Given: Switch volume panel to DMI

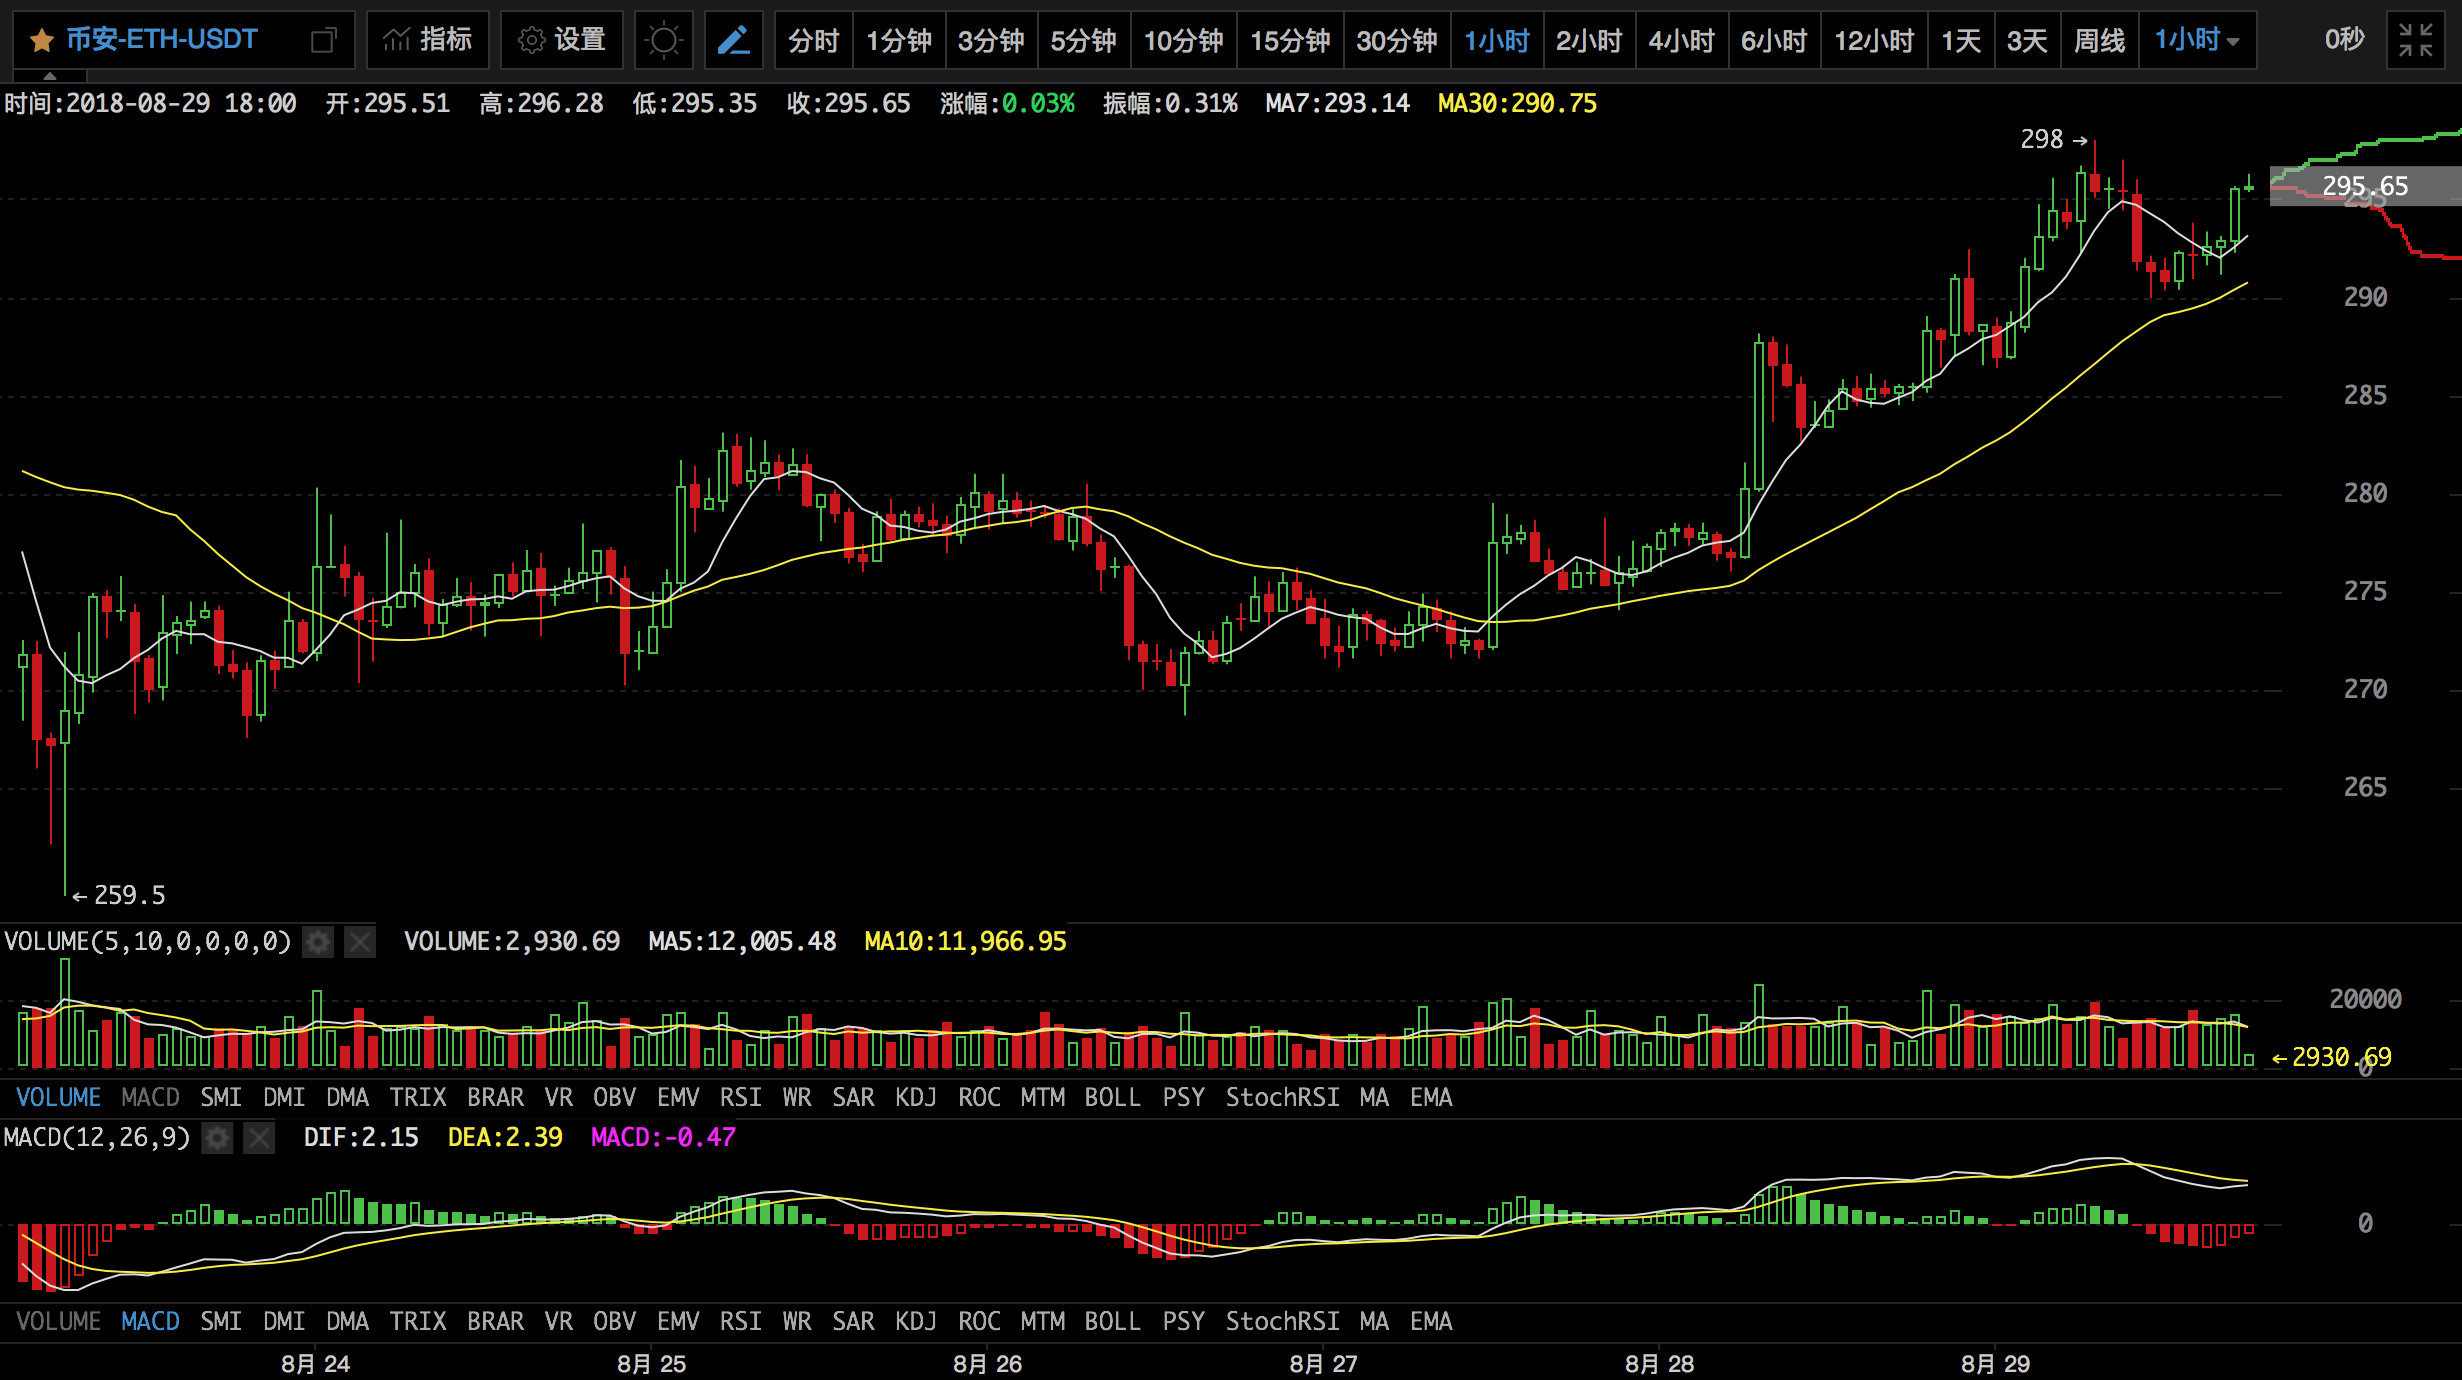Looking at the screenshot, I should click(284, 1097).
